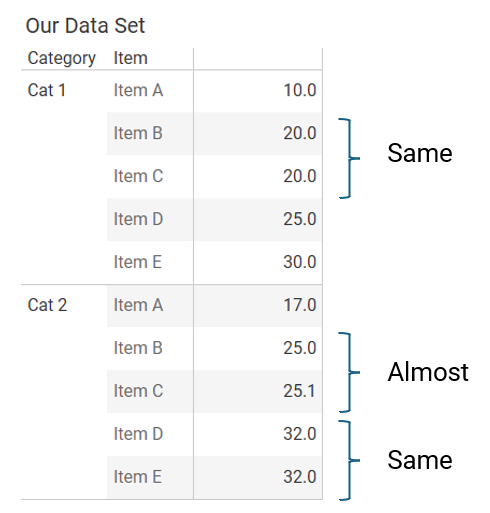Select Item C under Cat 2
This screenshot has width=490, height=513.
[x=138, y=391]
